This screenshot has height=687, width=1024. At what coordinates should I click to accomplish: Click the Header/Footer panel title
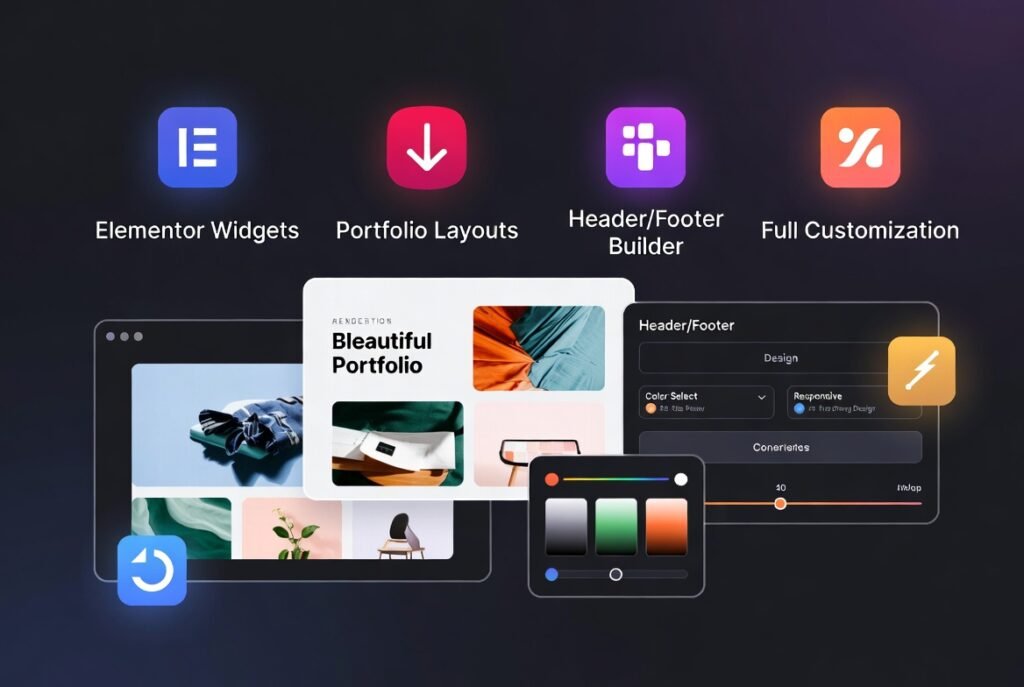[686, 325]
